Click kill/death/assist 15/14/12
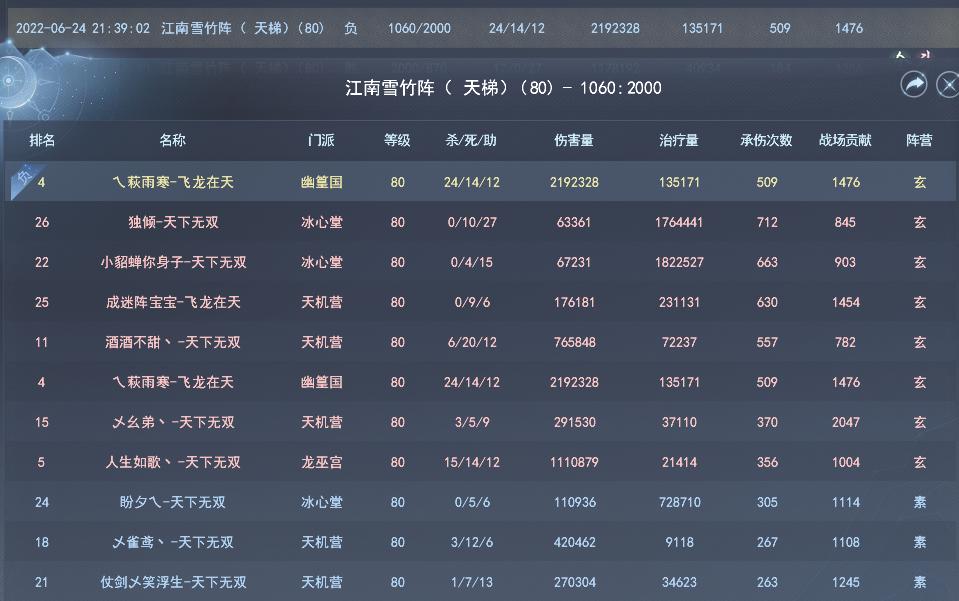 pyautogui.click(x=472, y=462)
